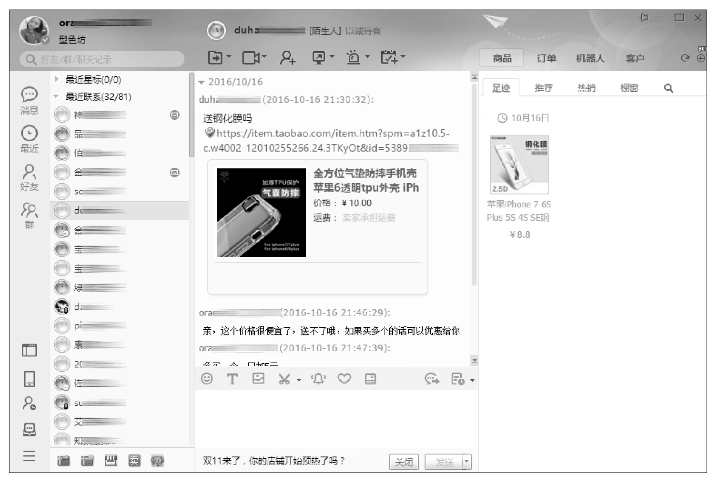Viewport: 718px width, 486px height.
Task: Open chat history record icon
Action: 457,379
